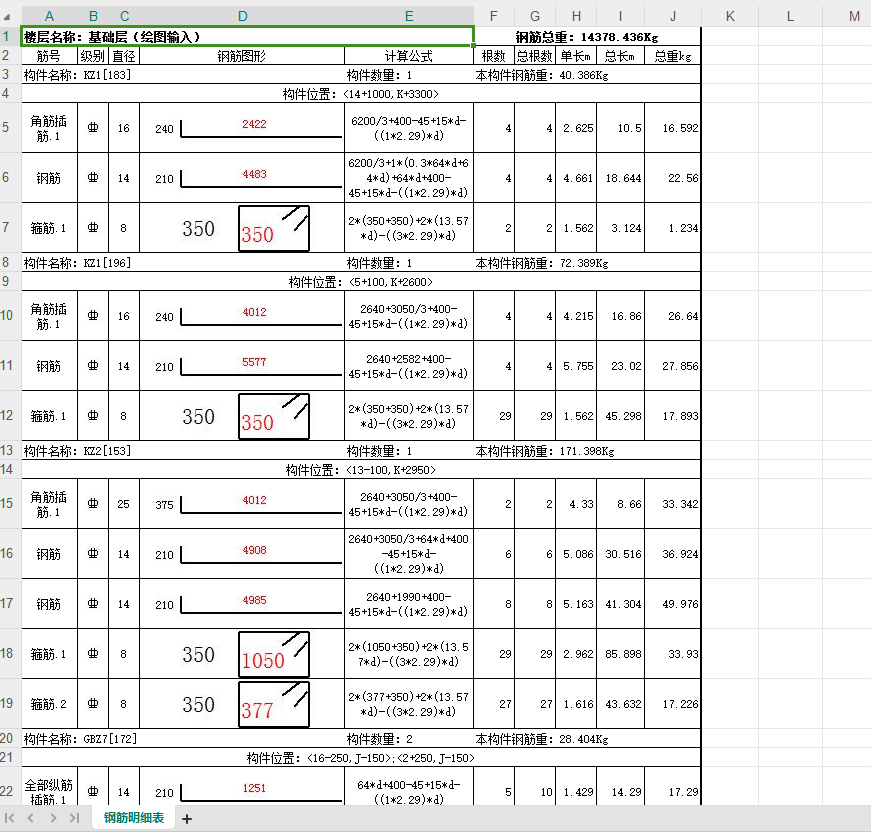Select 构件位置 <5+100, K+2600> row
871x832 pixels.
[x=361, y=282]
